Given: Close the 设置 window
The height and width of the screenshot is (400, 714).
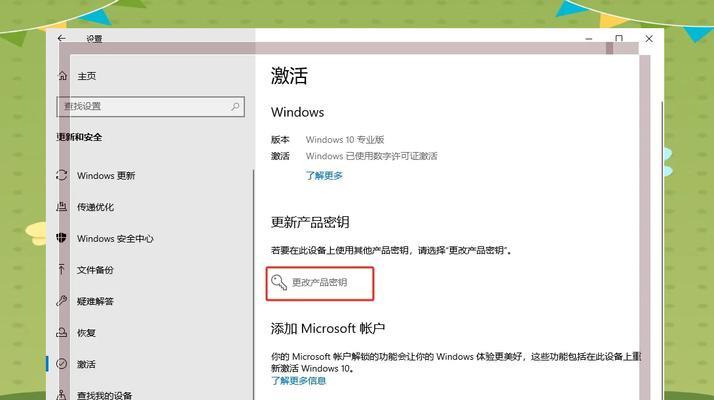Looking at the screenshot, I should tap(649, 39).
